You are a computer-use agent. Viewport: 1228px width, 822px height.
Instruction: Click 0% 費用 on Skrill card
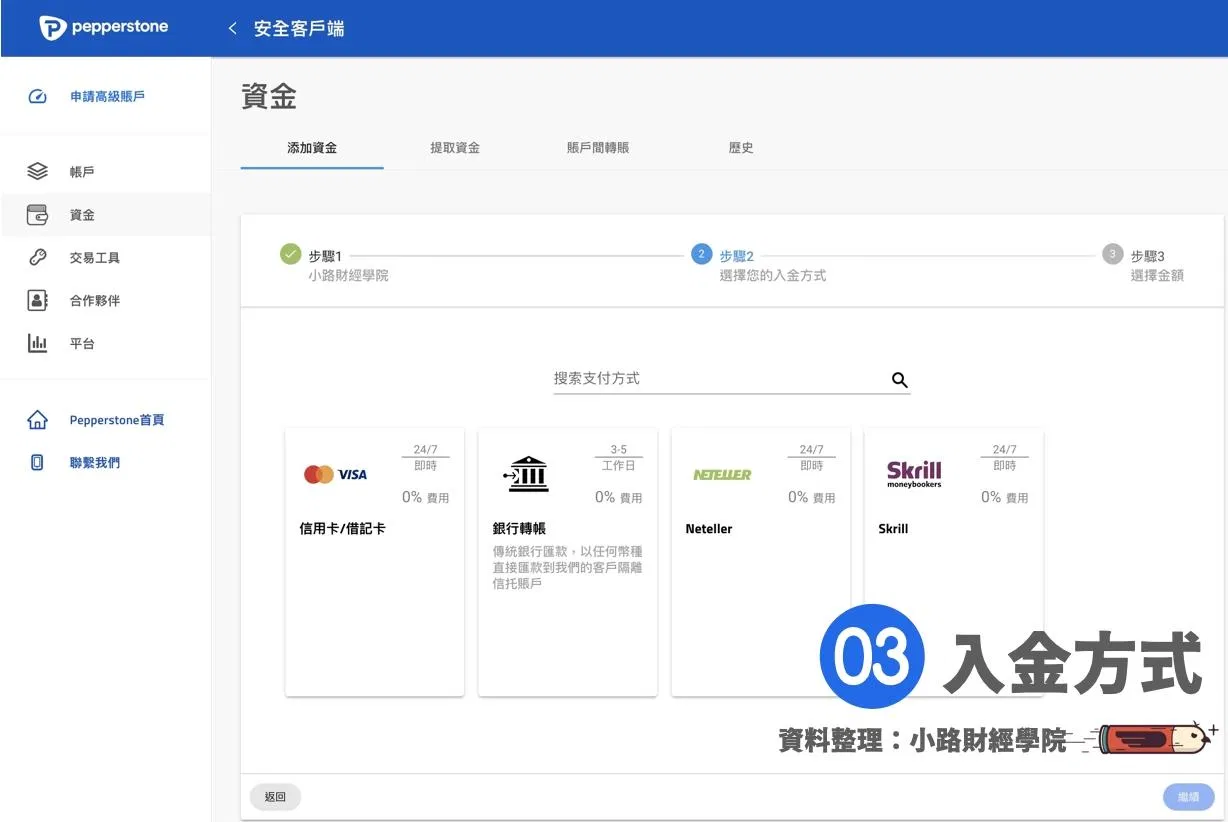click(1004, 497)
